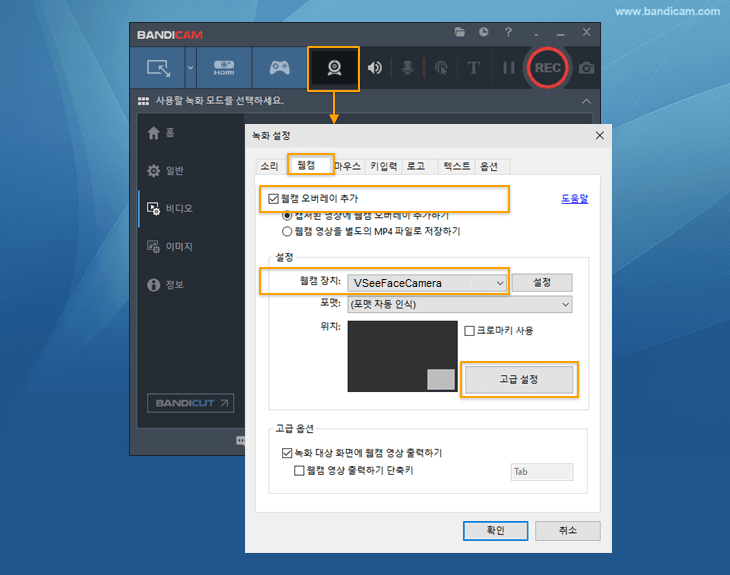Toggle 녹화 대상 화면에 웹캠 영상 출력하기 checkbox
The width and height of the screenshot is (730, 575).
[287, 453]
